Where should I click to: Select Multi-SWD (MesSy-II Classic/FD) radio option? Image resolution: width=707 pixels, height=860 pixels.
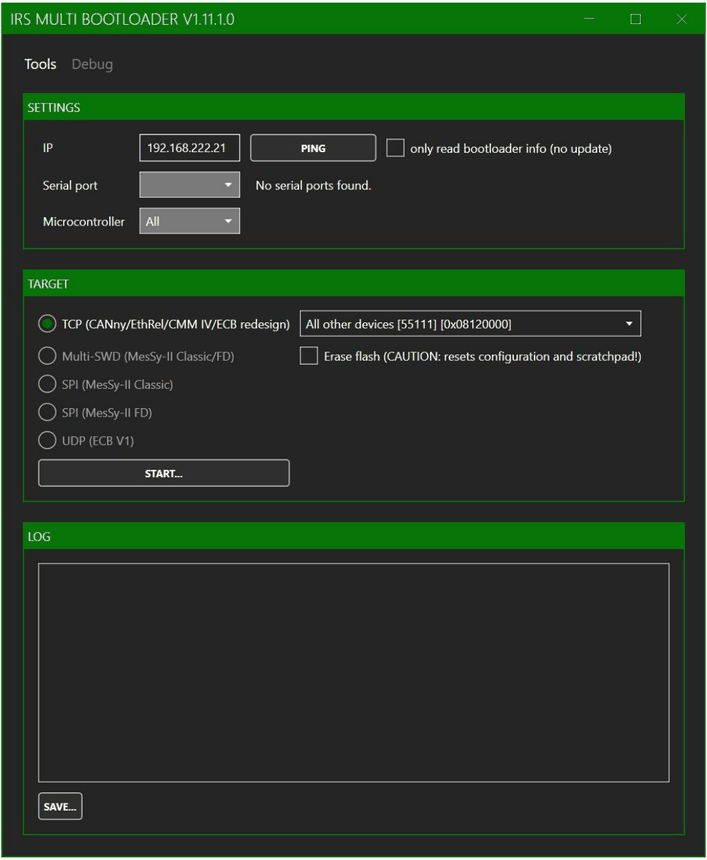[x=47, y=356]
